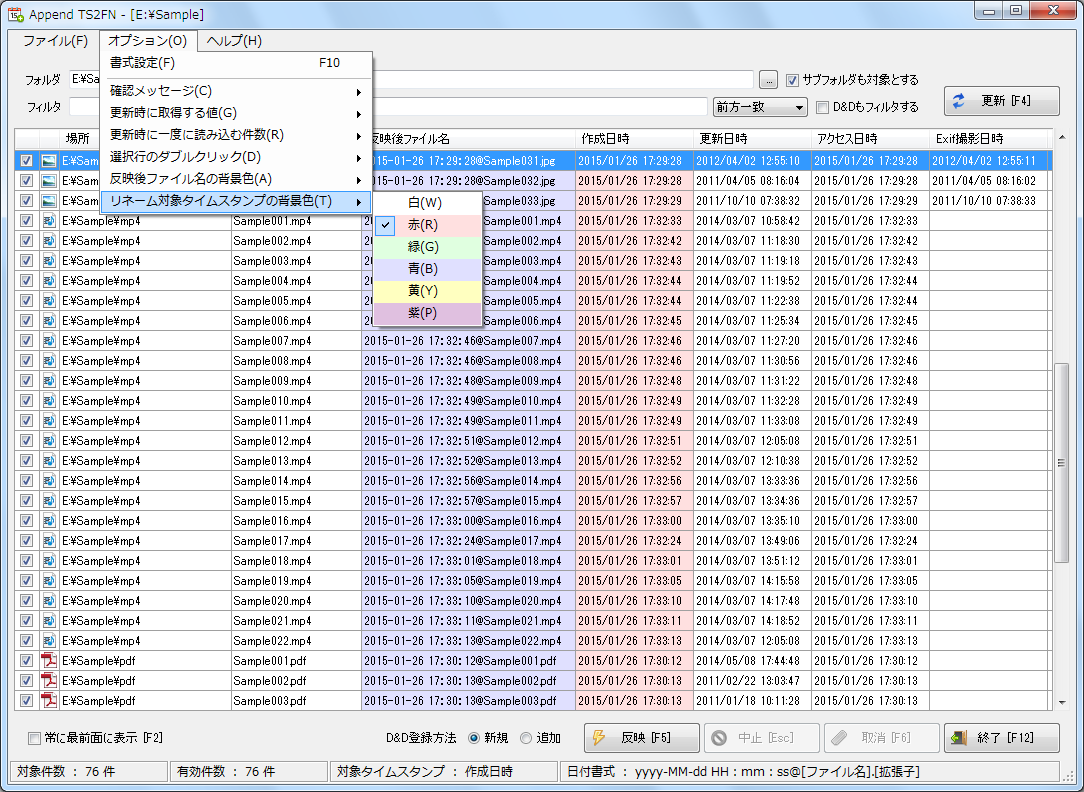Click the image file icon in first row
Screen dimensions: 1084x792
click(49, 160)
